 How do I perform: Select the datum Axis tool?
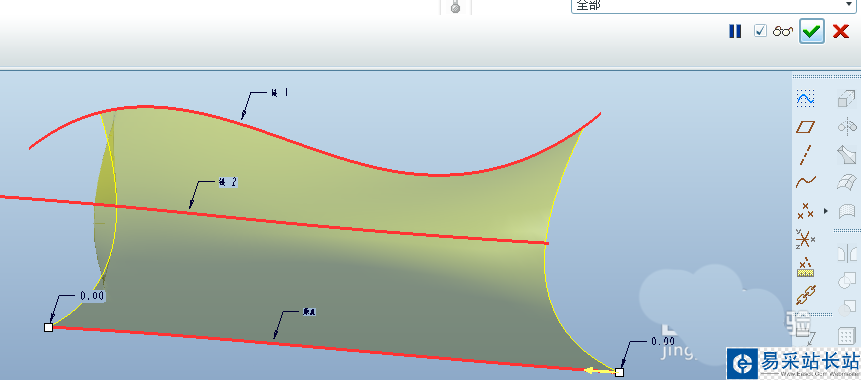tap(806, 155)
